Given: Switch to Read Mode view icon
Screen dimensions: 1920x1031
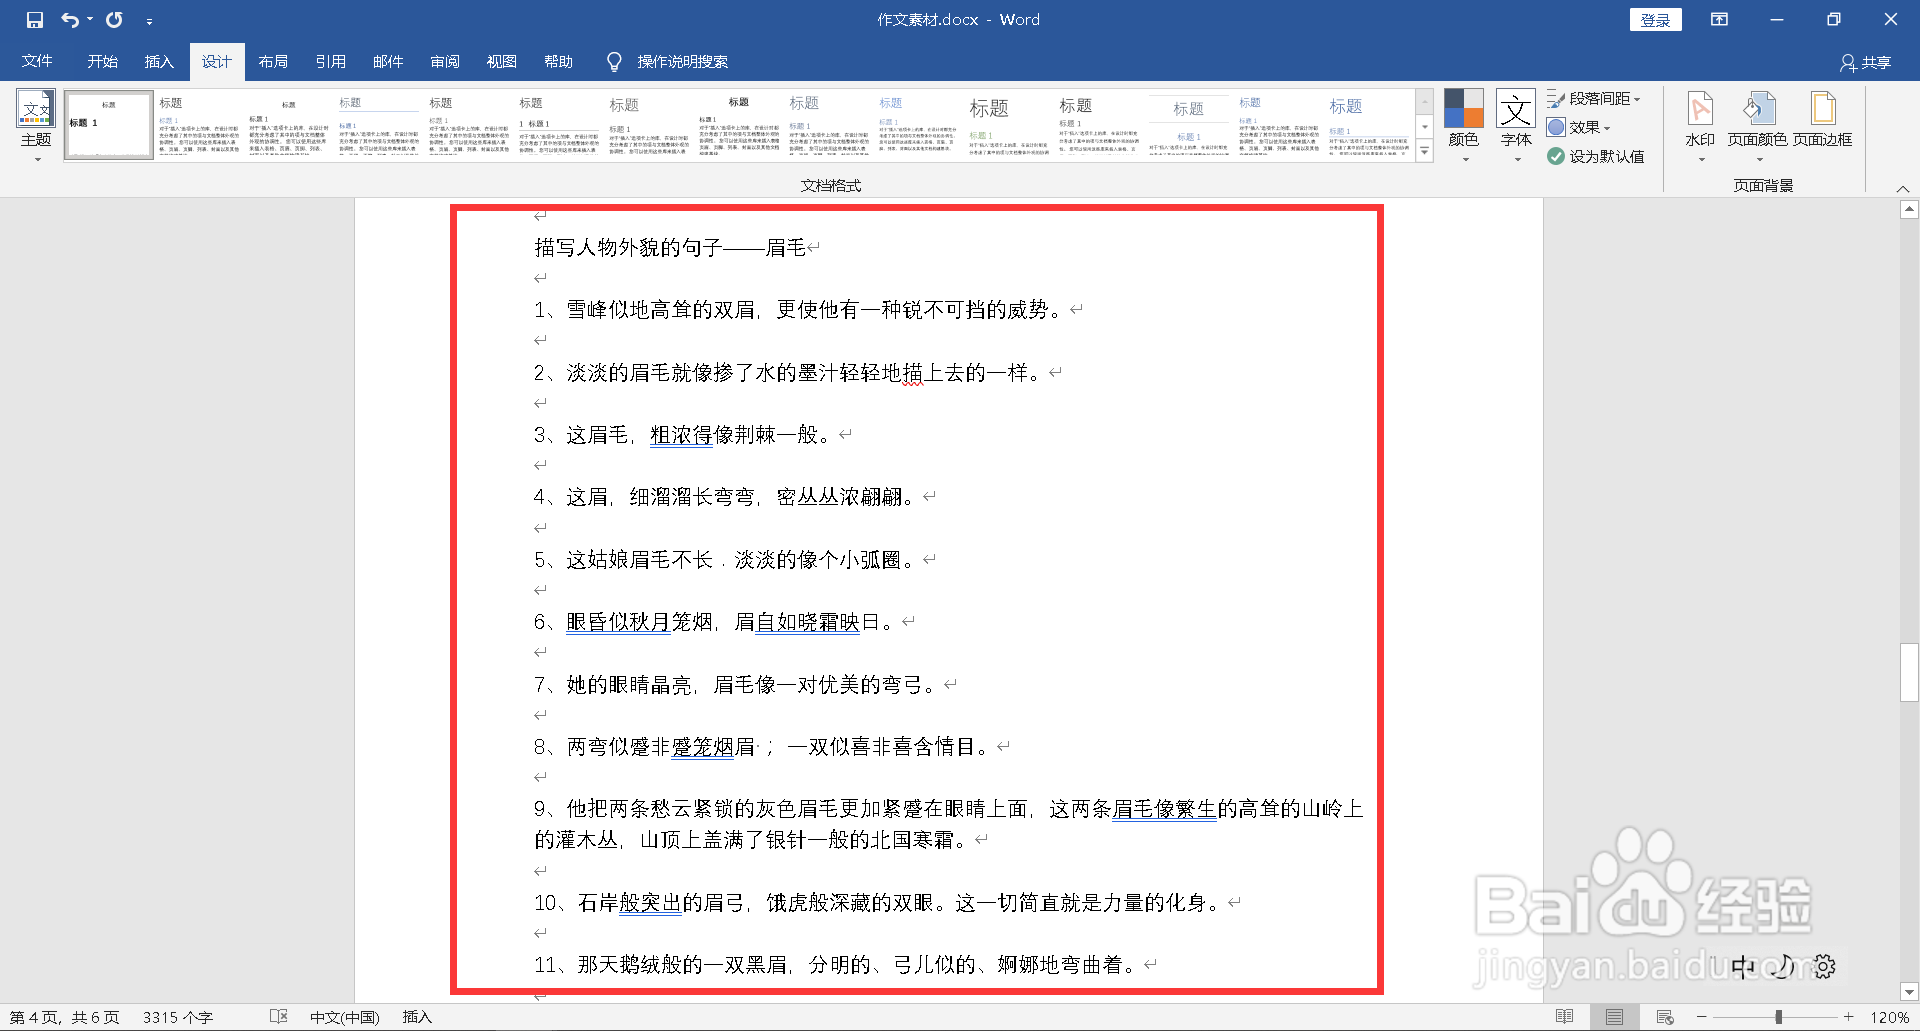Looking at the screenshot, I should tap(1565, 1017).
